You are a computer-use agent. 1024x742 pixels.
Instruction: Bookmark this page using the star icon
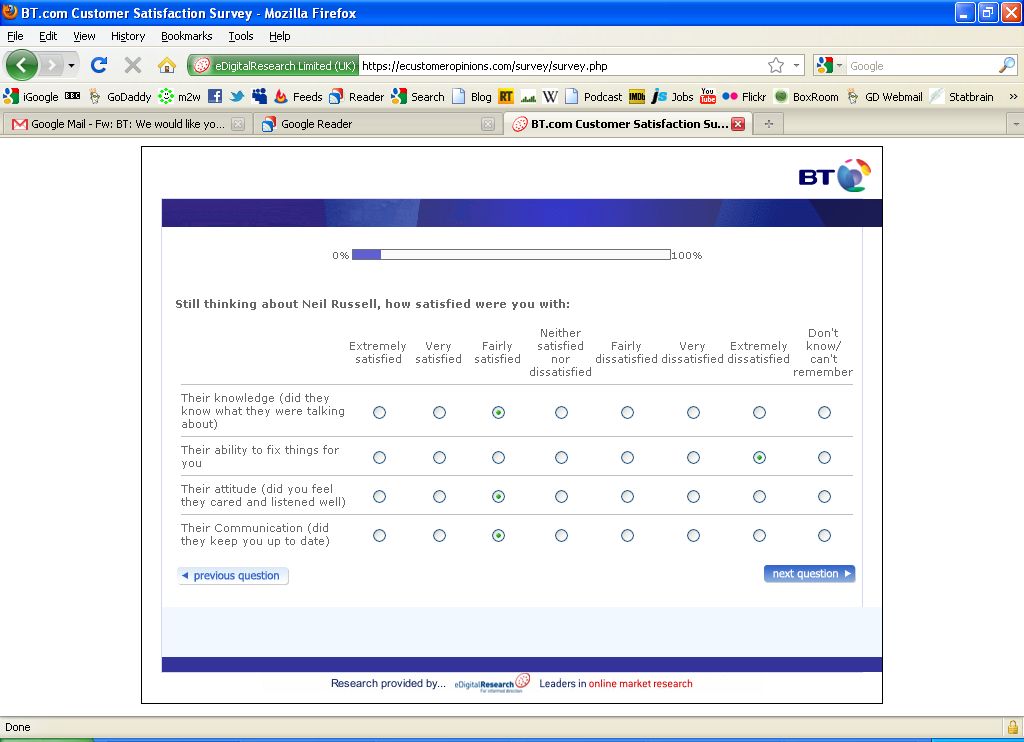[776, 66]
